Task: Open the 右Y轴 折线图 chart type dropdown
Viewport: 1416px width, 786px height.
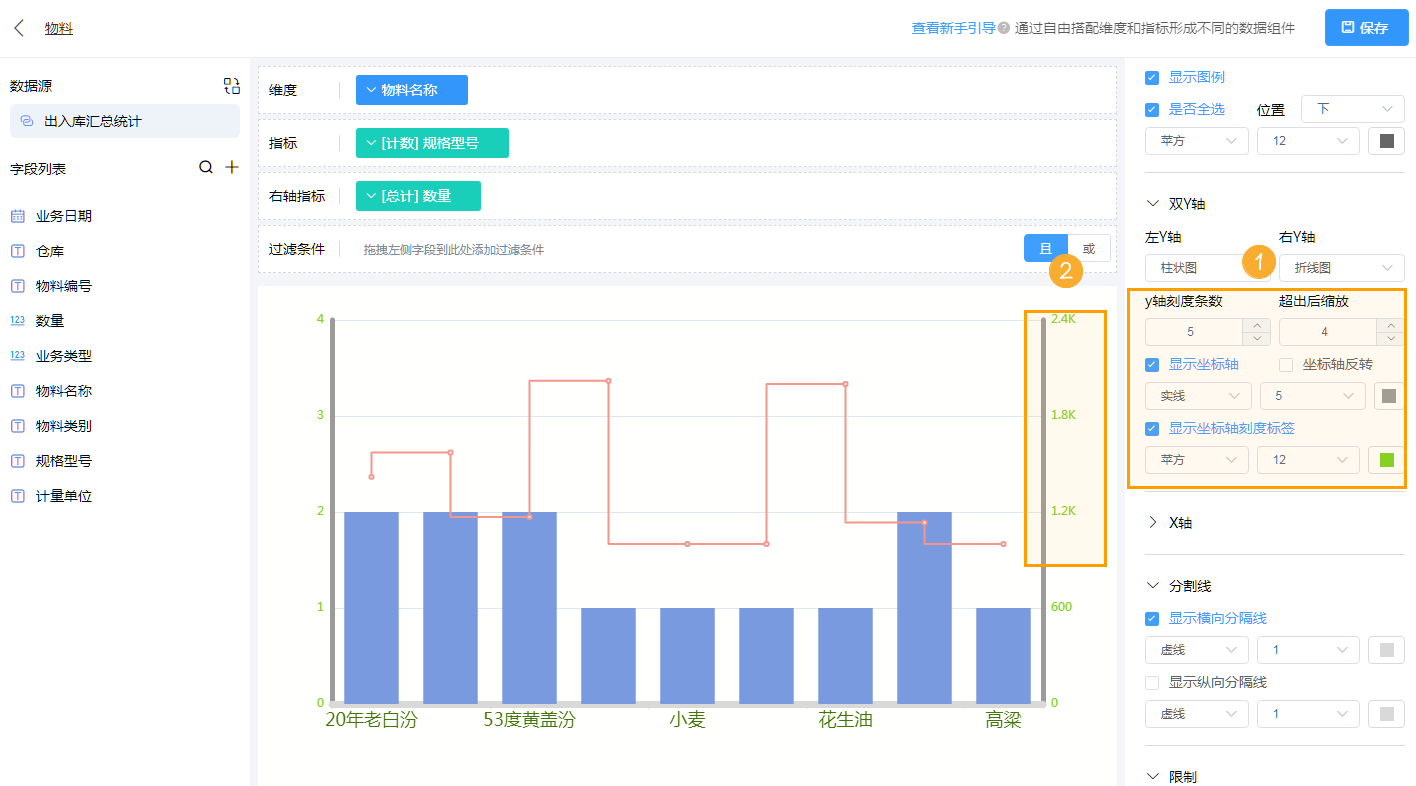Action: pos(1341,268)
